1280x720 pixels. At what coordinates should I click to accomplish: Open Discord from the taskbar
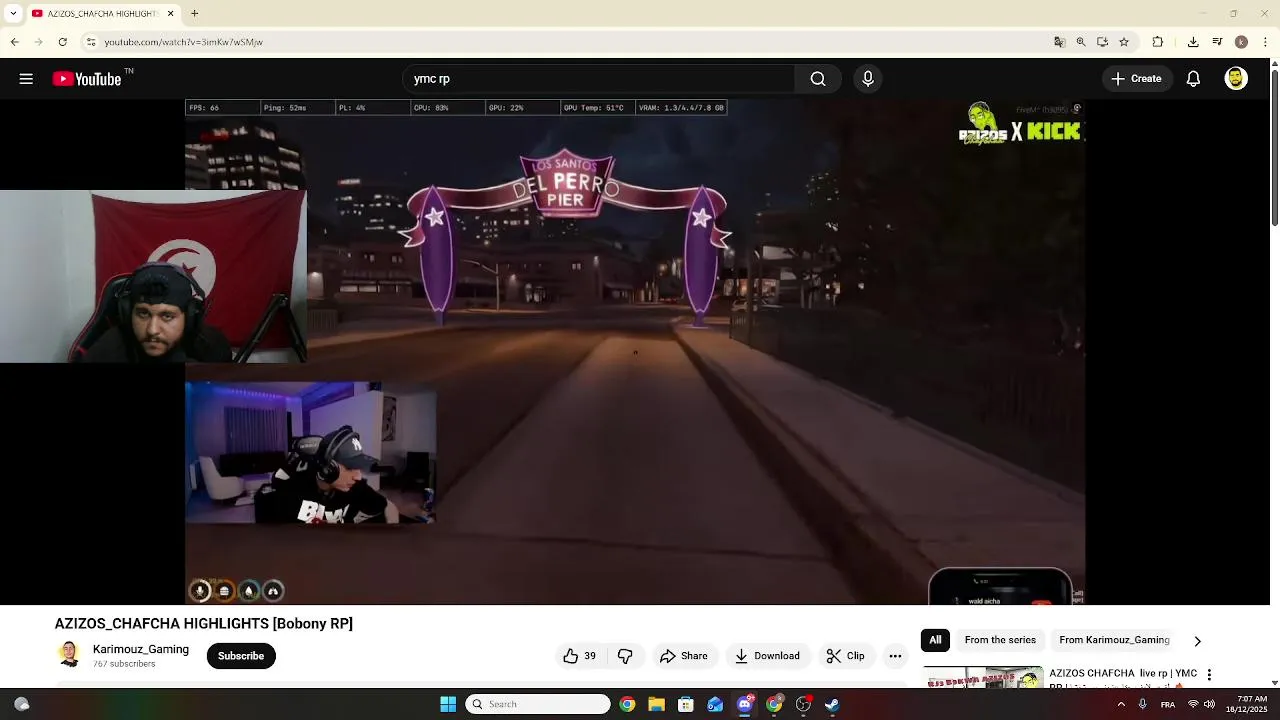[x=745, y=704]
